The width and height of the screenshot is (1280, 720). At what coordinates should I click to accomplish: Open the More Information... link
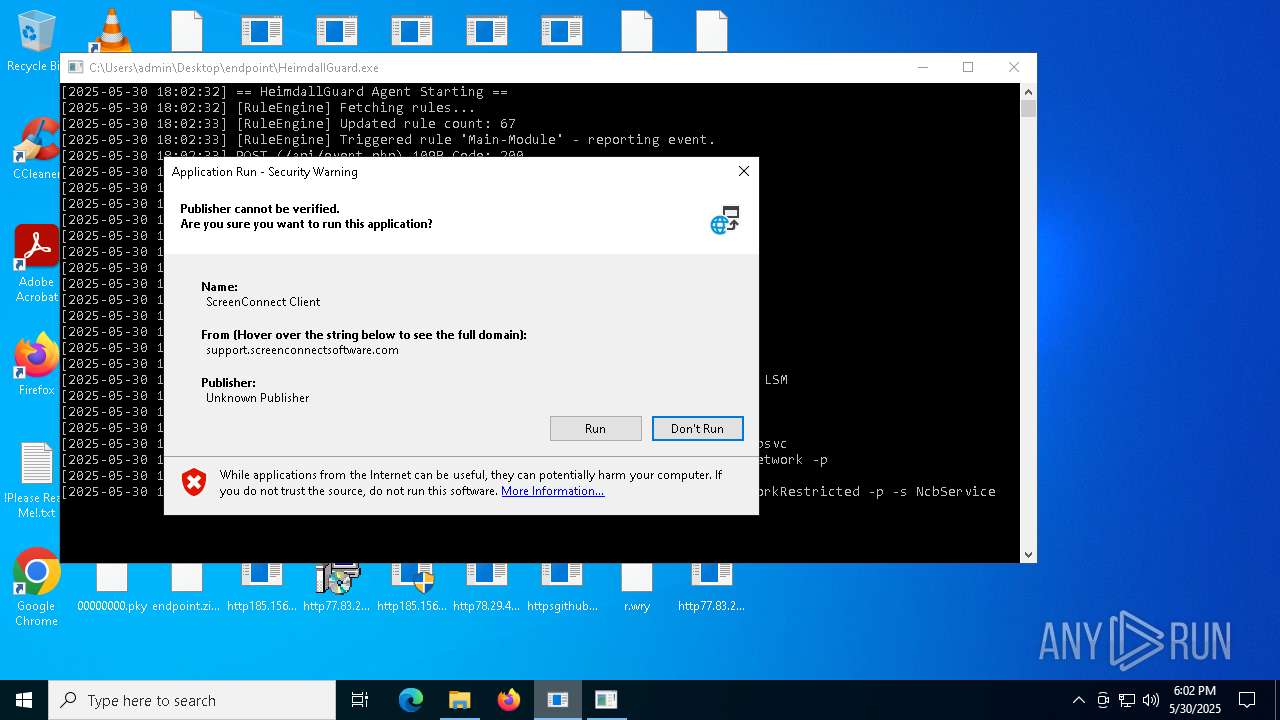pyautogui.click(x=552, y=491)
